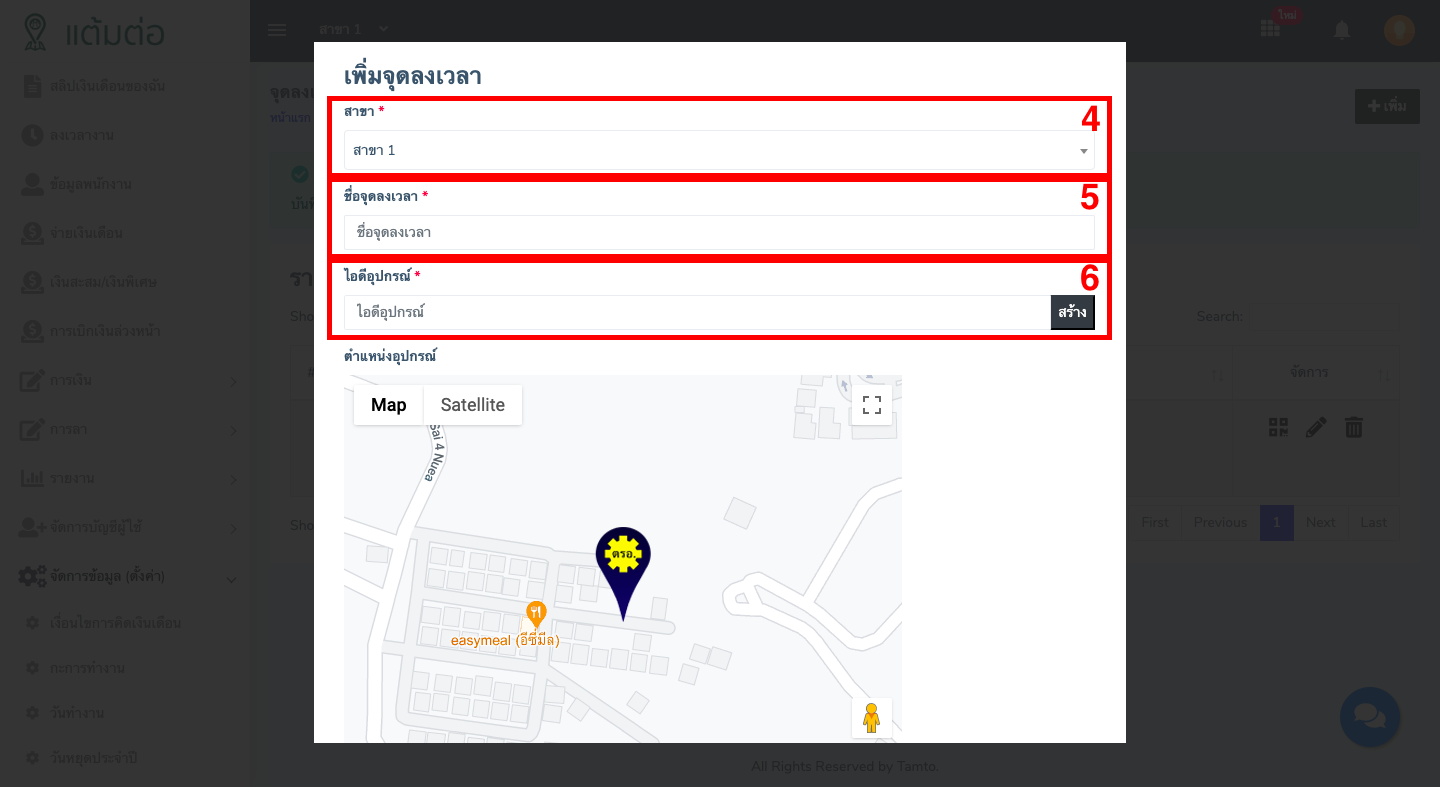Image resolution: width=1440 pixels, height=787 pixels.
Task: Click the QR code icon in table row
Action: point(1278,428)
